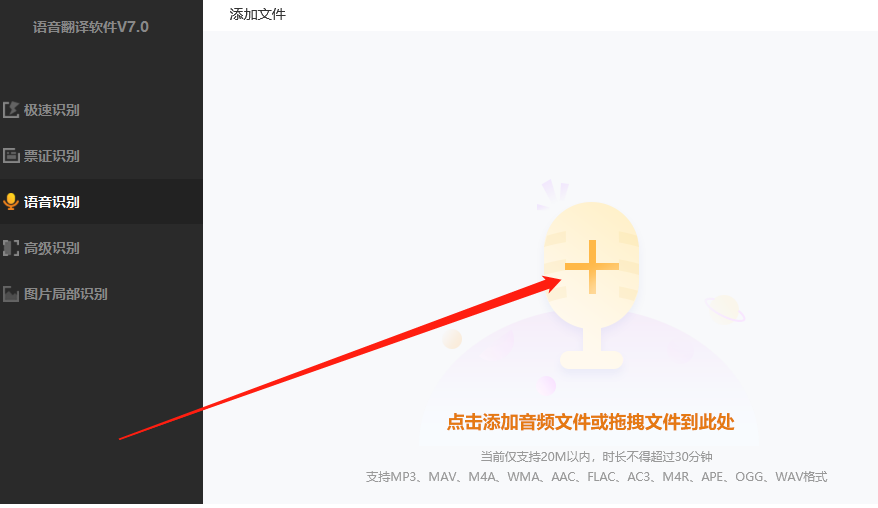
Task: Click the pink bubble below the microphone
Action: click(546, 385)
